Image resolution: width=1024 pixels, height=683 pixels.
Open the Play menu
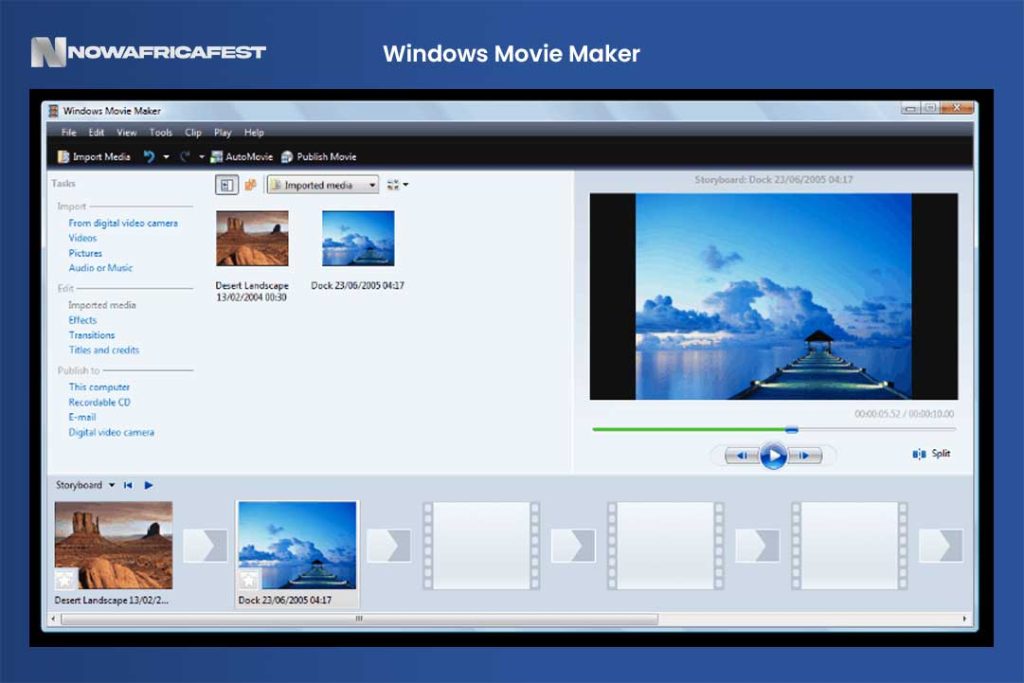[x=223, y=133]
